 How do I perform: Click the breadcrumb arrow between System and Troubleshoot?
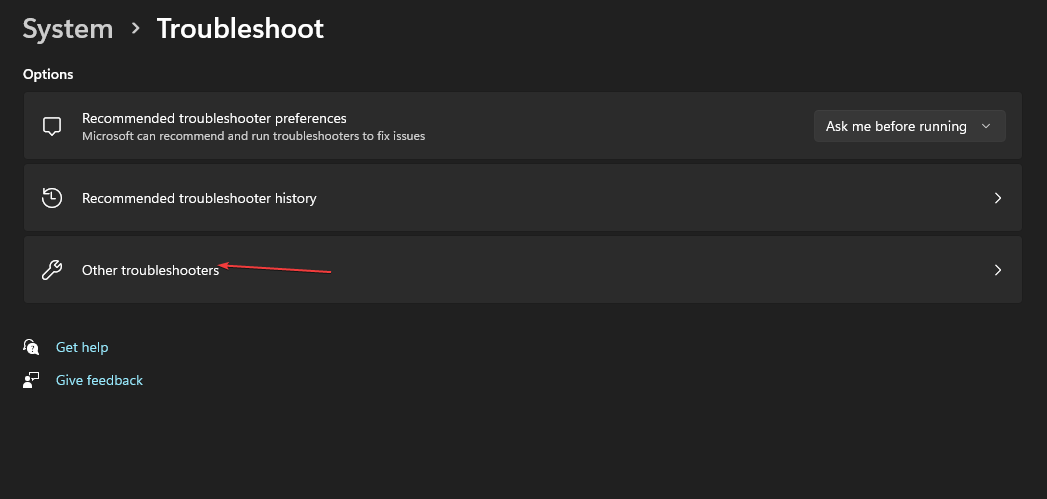coord(136,29)
